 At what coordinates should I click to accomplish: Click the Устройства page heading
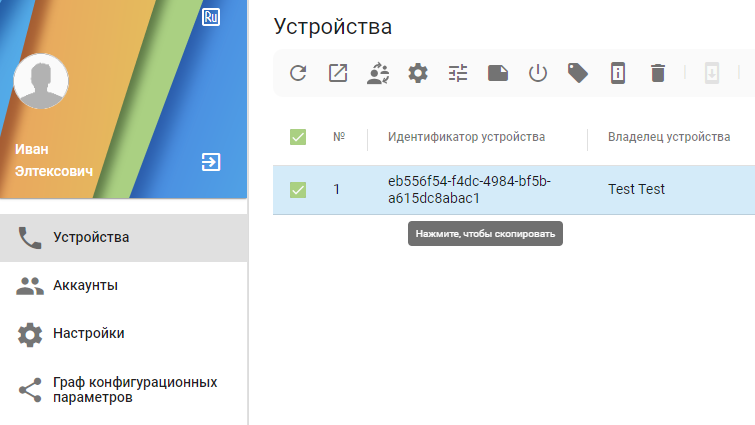point(333,26)
